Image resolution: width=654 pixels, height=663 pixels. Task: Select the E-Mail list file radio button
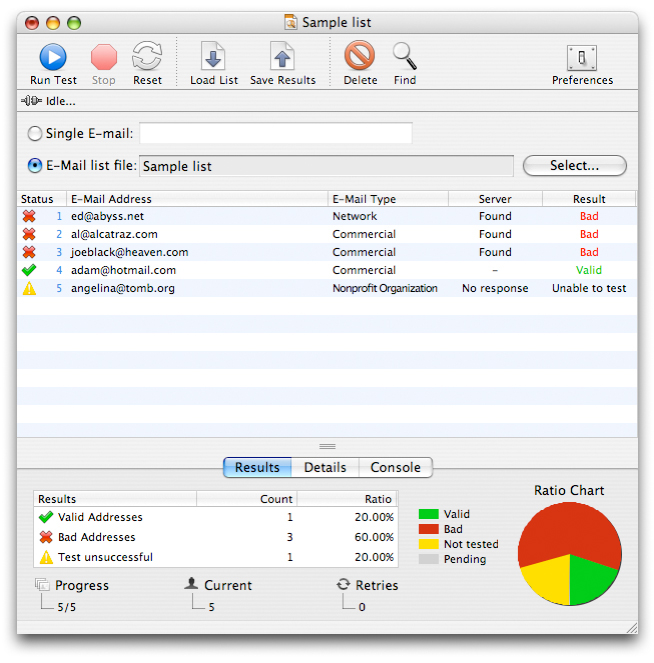36,166
